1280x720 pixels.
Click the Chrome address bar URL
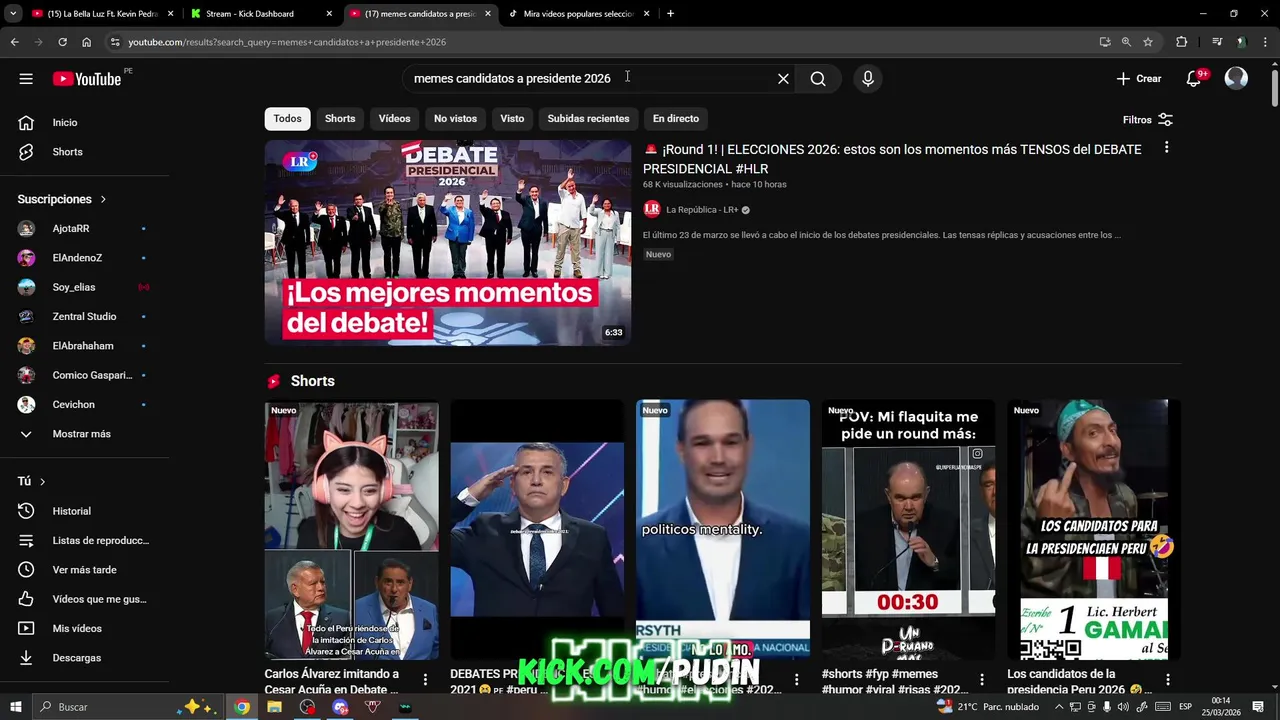tap(287, 42)
